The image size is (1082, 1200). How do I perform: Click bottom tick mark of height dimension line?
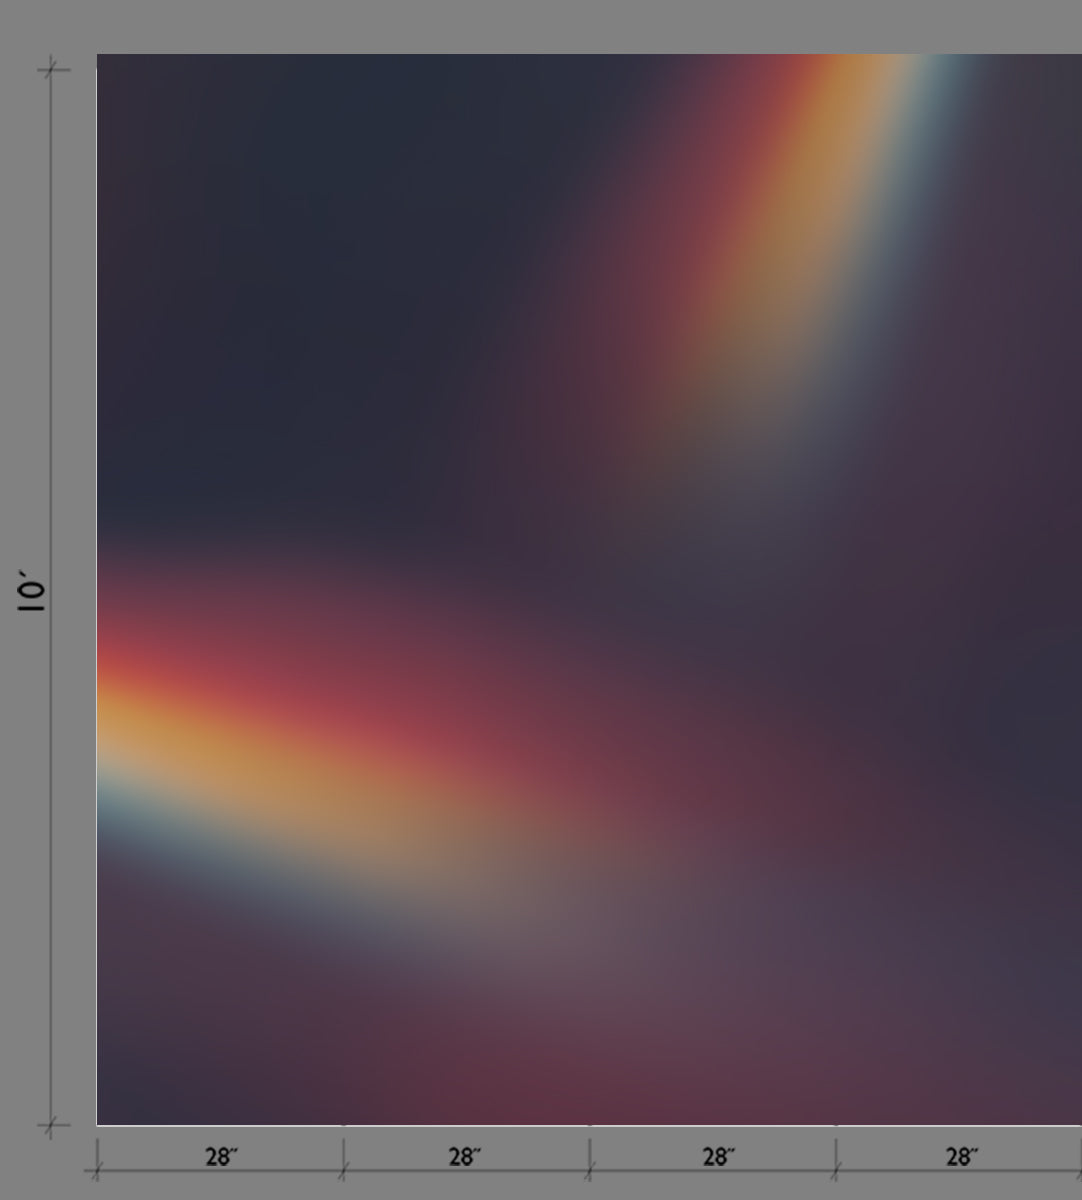point(53,1126)
